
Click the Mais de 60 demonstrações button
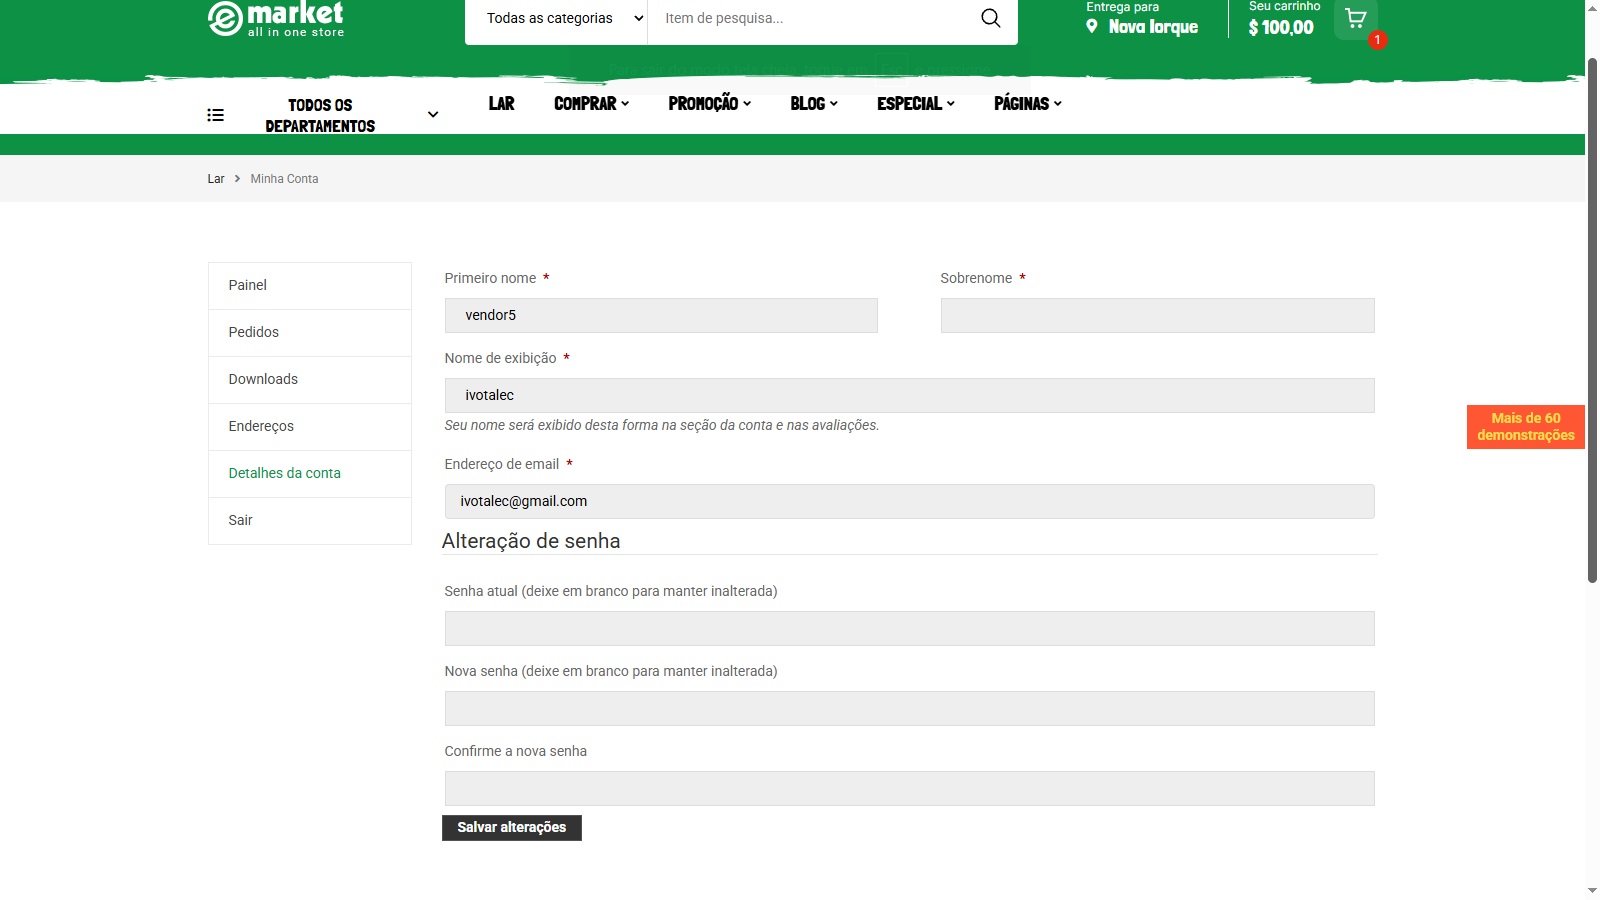coord(1525,427)
